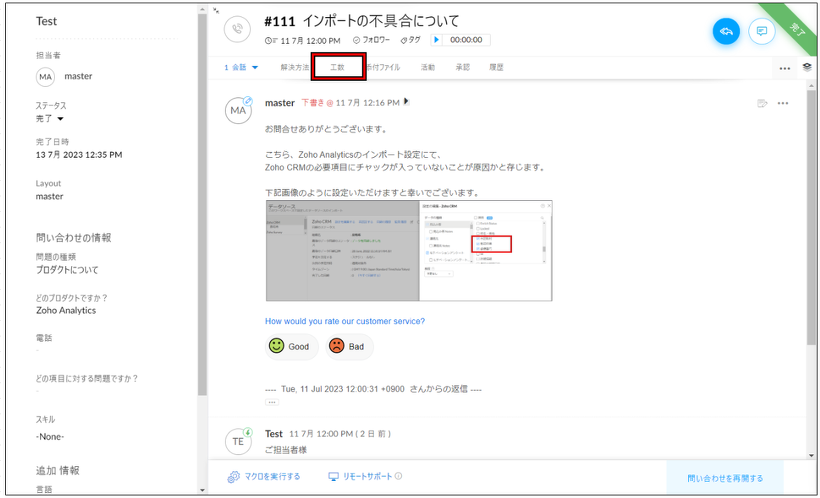Click the conversation pane vertical scrollbar
The width and height of the screenshot is (820, 498).
811,217
